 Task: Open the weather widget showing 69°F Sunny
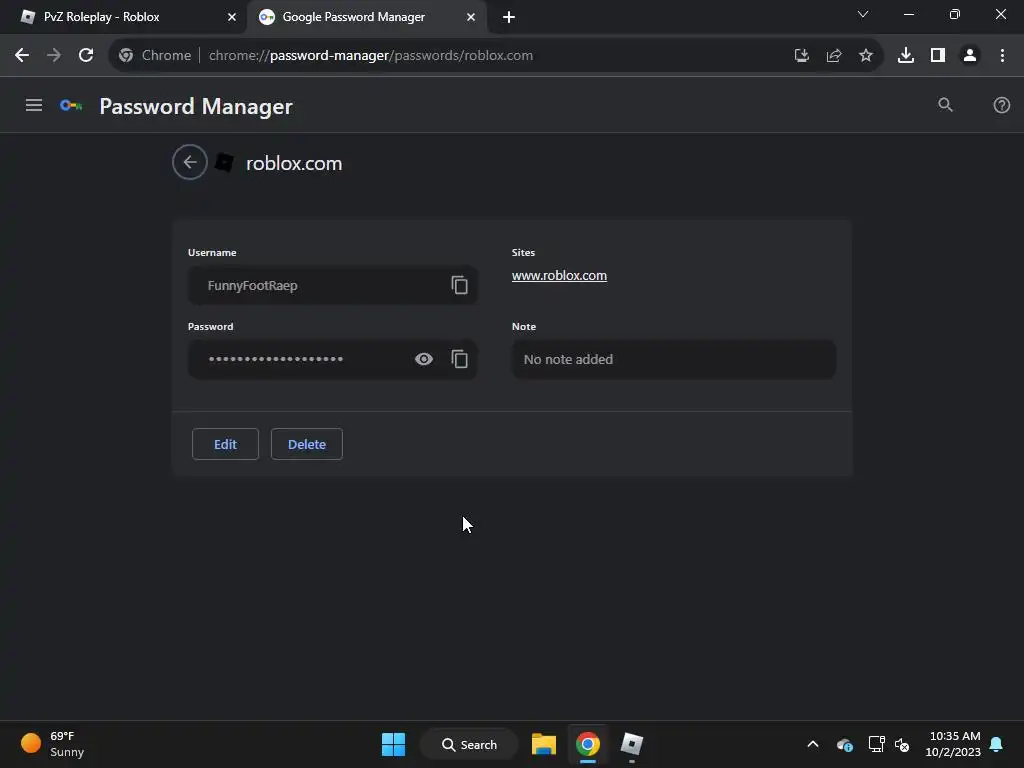[x=52, y=744]
